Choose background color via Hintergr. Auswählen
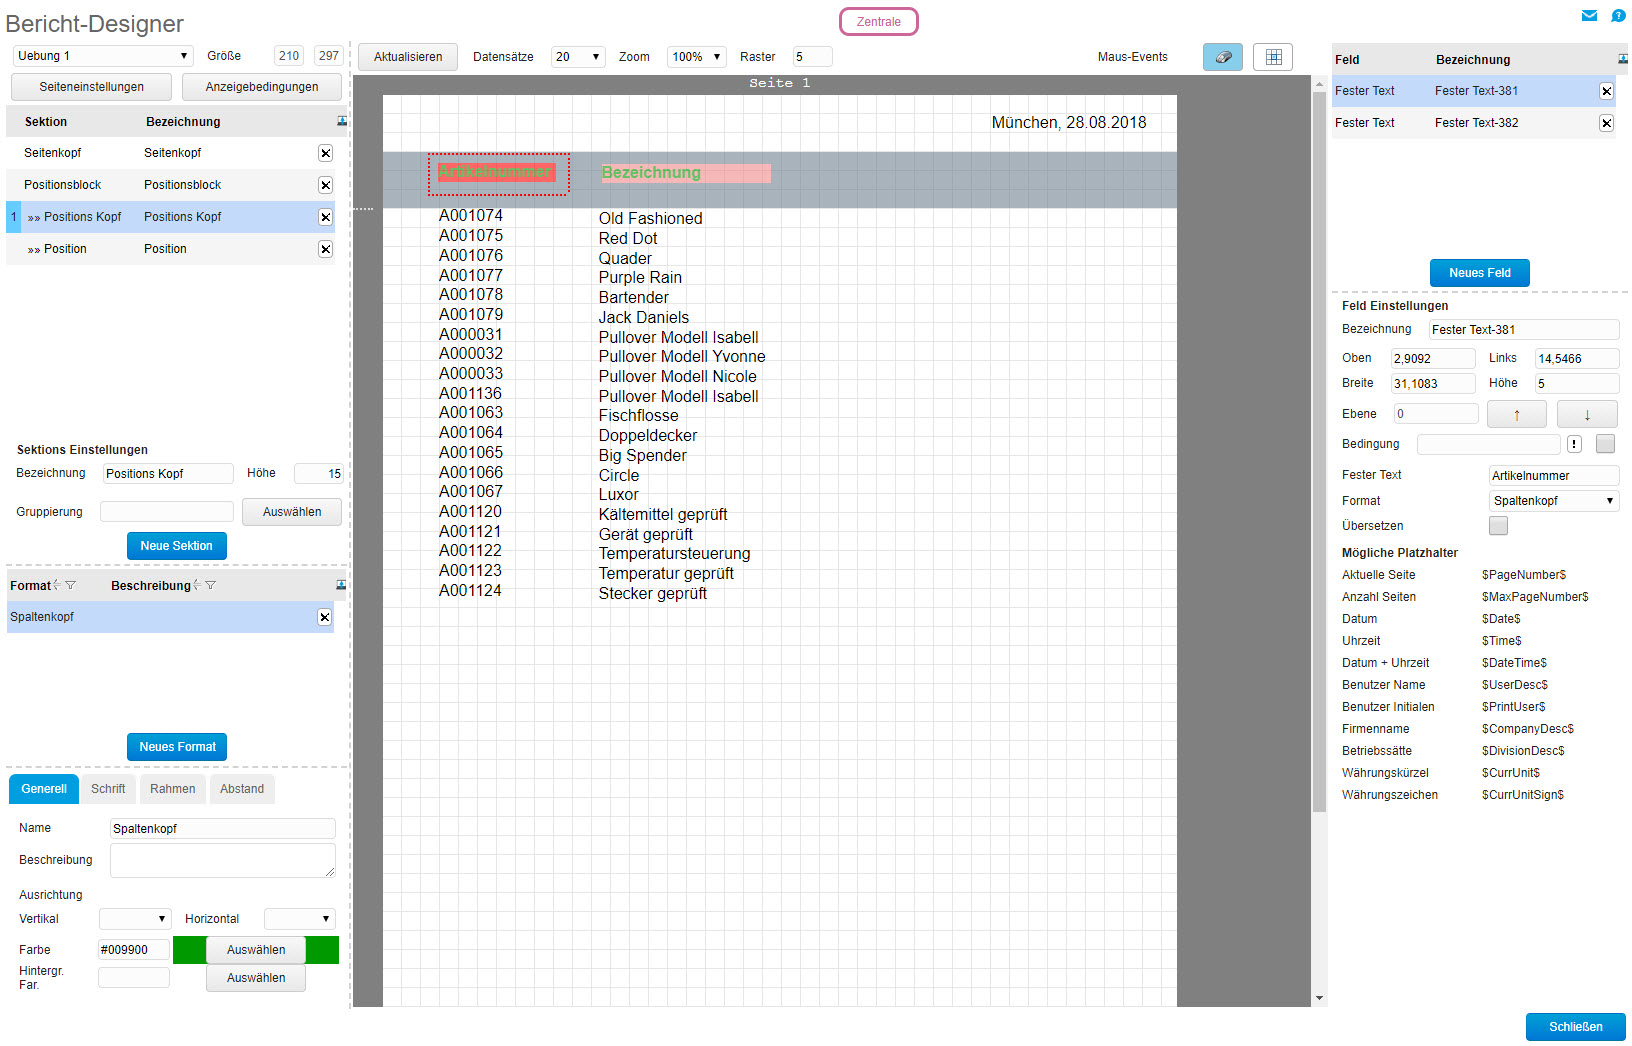This screenshot has height=1046, width=1632. (x=256, y=978)
